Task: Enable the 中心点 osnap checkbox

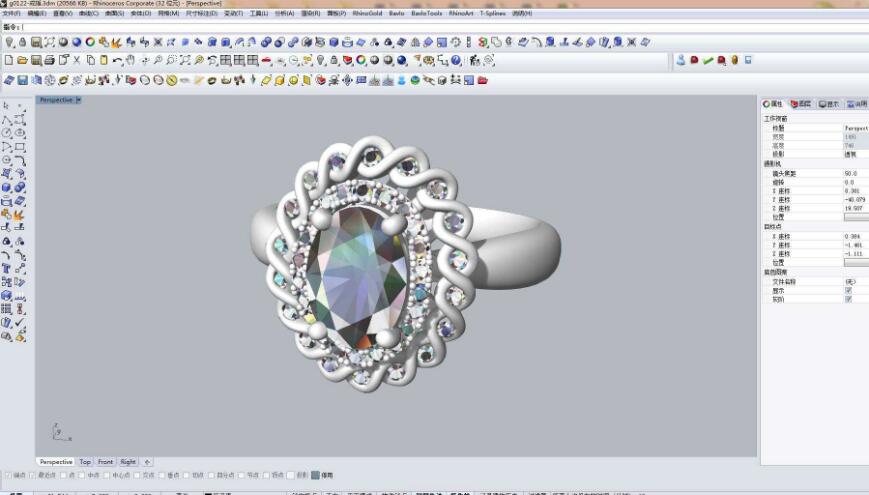Action: [x=106, y=475]
